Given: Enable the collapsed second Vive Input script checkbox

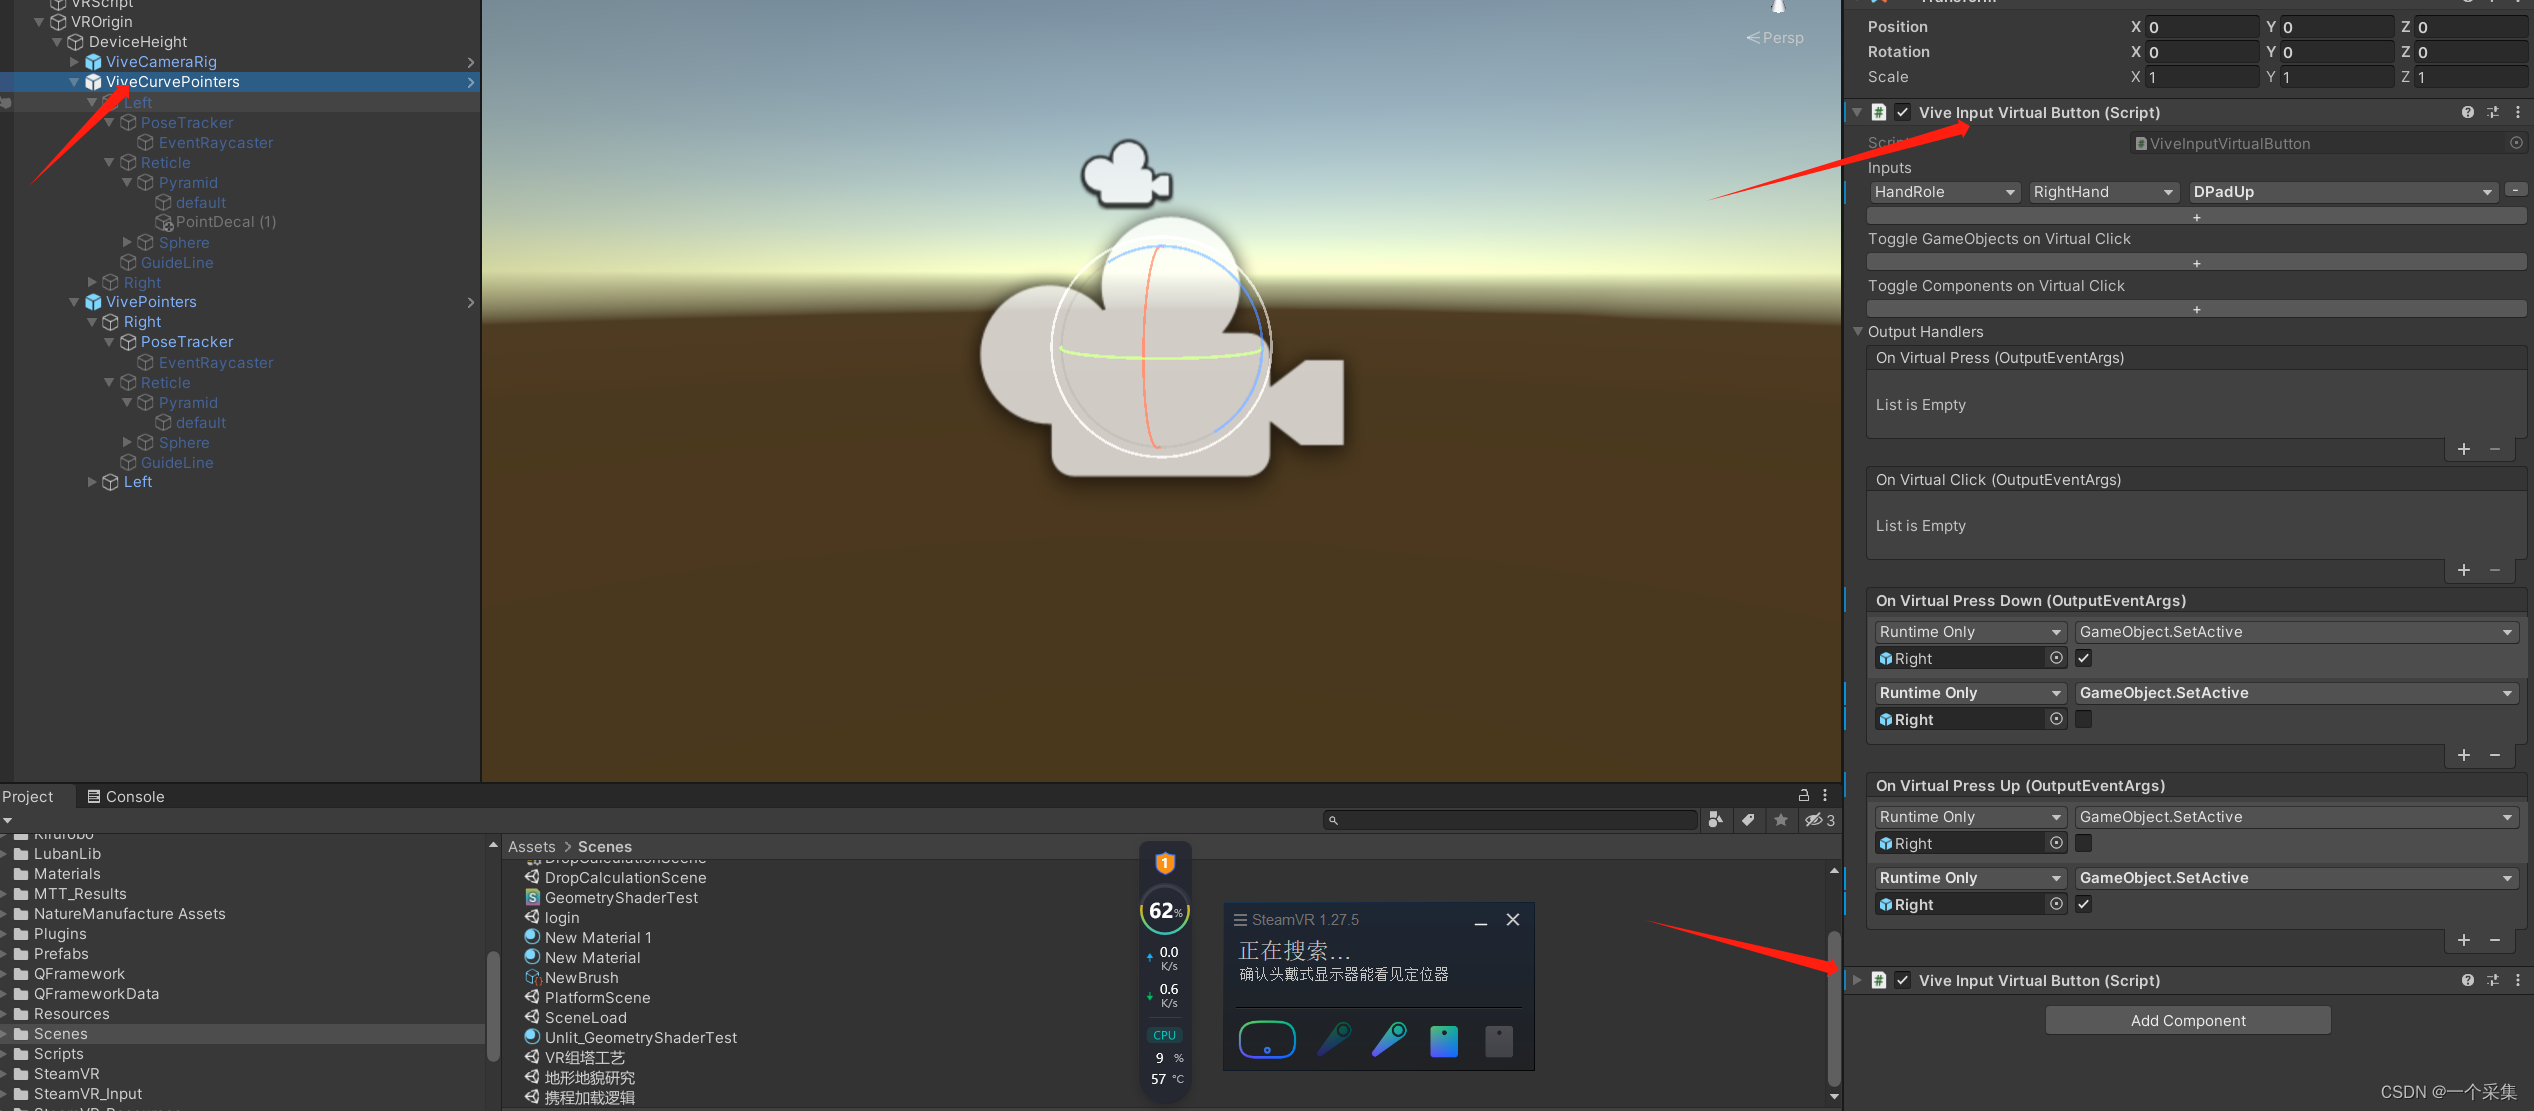Looking at the screenshot, I should [x=1902, y=981].
